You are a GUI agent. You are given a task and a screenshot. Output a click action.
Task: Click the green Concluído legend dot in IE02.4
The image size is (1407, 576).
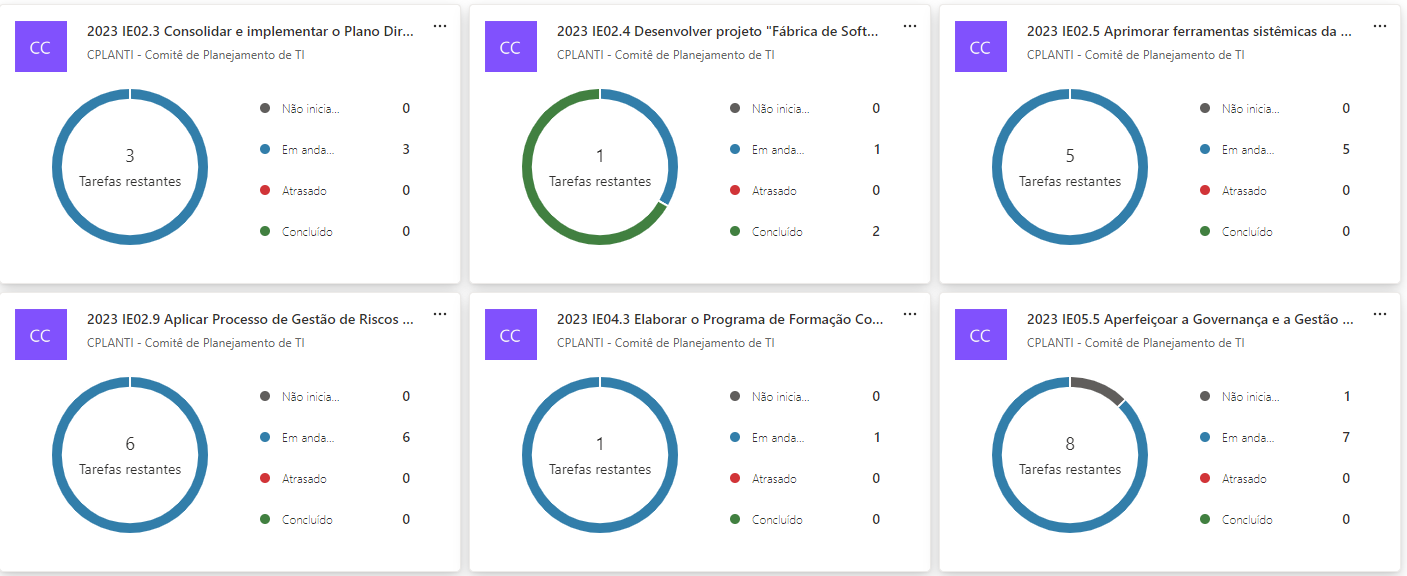[x=735, y=232]
